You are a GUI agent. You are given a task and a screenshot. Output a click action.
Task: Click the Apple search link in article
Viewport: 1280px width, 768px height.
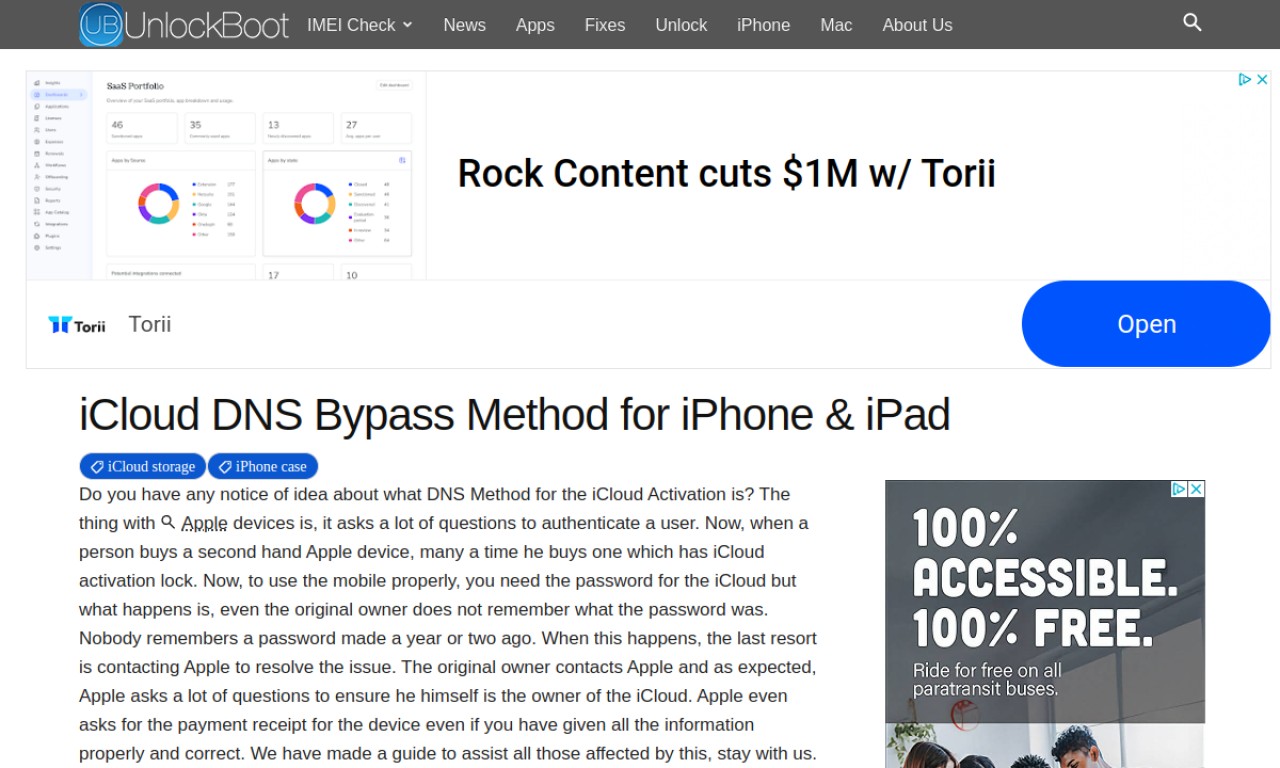[195, 523]
